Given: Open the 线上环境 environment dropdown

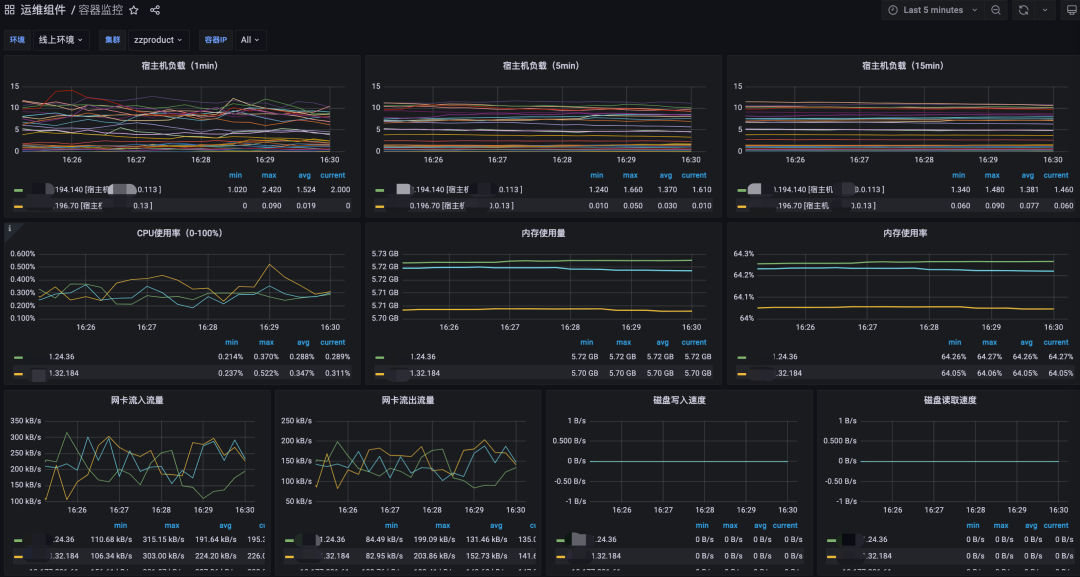Looking at the screenshot, I should pyautogui.click(x=61, y=40).
